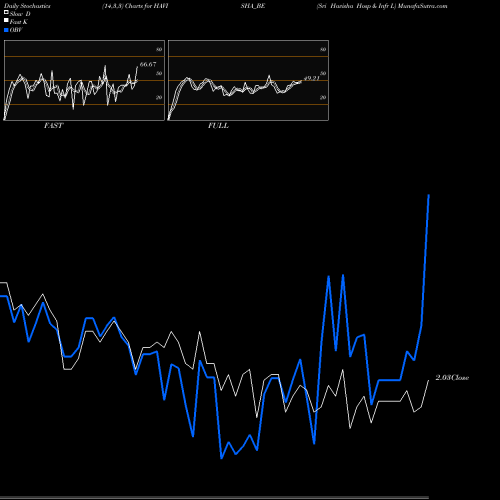Screen dimensions: 500x500
Task: Click the Fast K legend swatch
Action: 6,20
